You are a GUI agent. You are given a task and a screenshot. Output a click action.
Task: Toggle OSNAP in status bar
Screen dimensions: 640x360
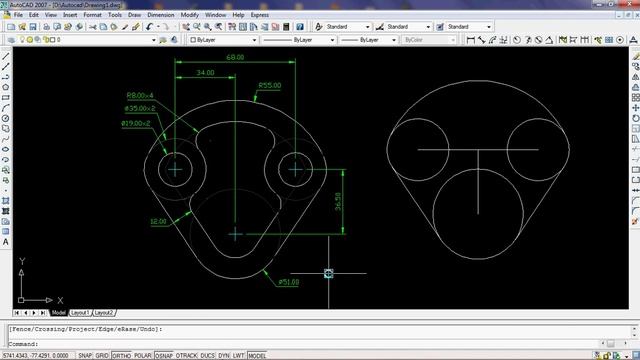[x=164, y=356]
